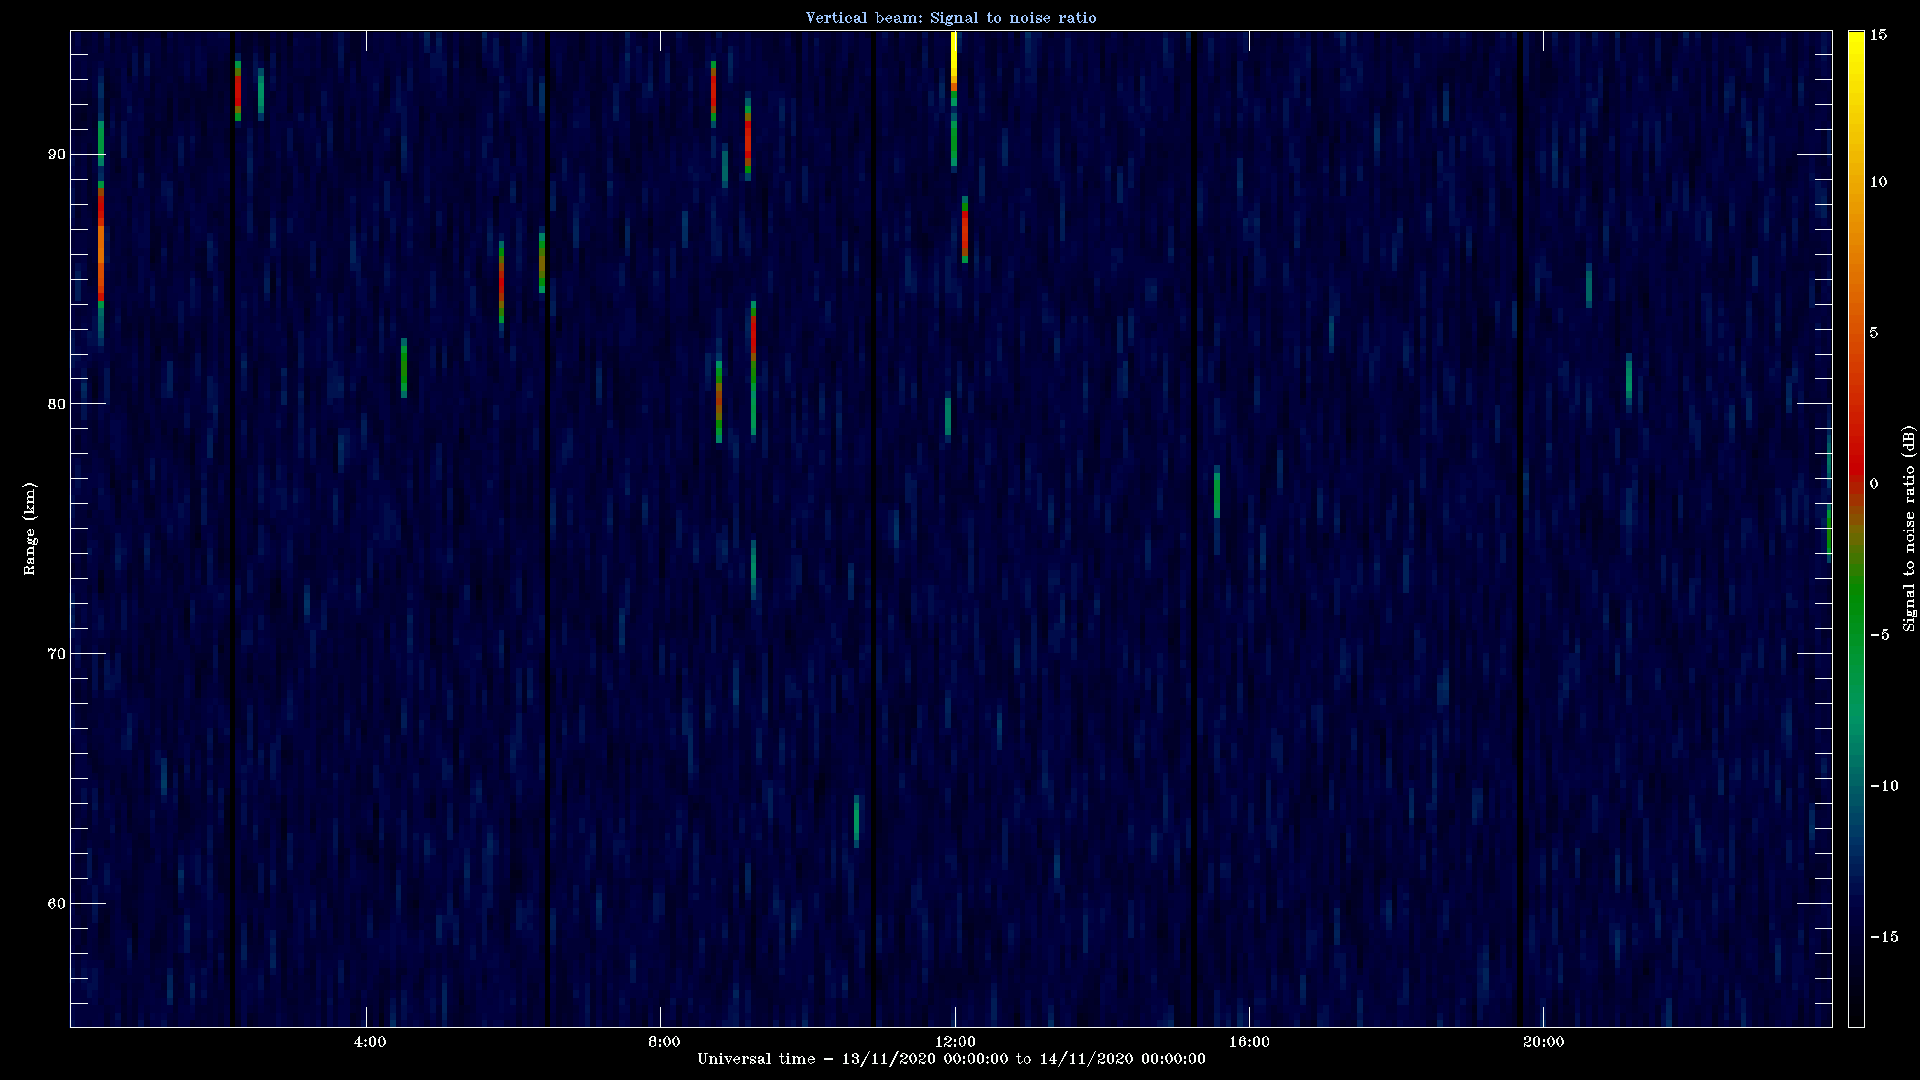This screenshot has height=1080, width=1920.
Task: Click the green zone of the colorbar near -5 dB
Action: click(x=1856, y=620)
